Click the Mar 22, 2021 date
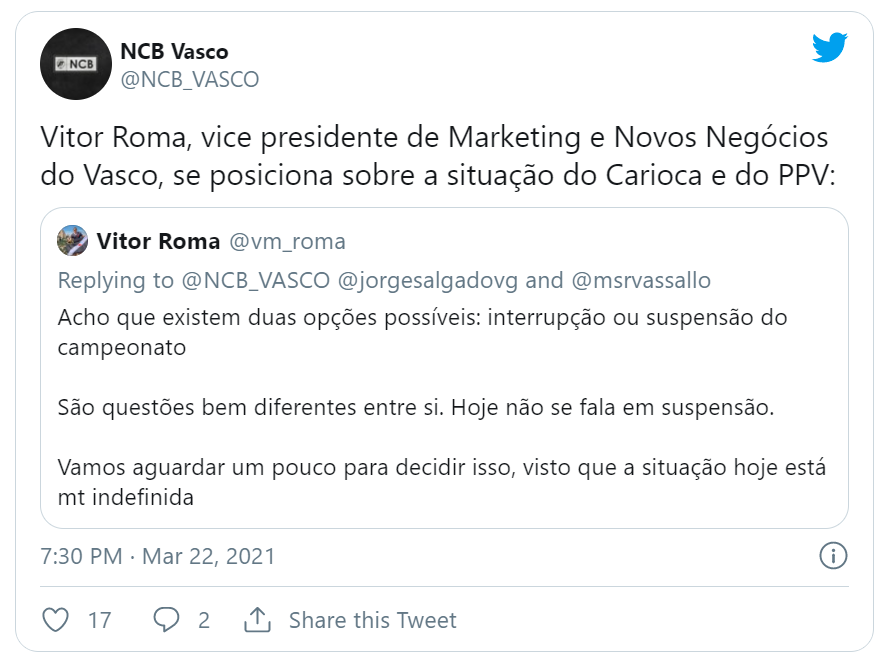 click(x=208, y=556)
